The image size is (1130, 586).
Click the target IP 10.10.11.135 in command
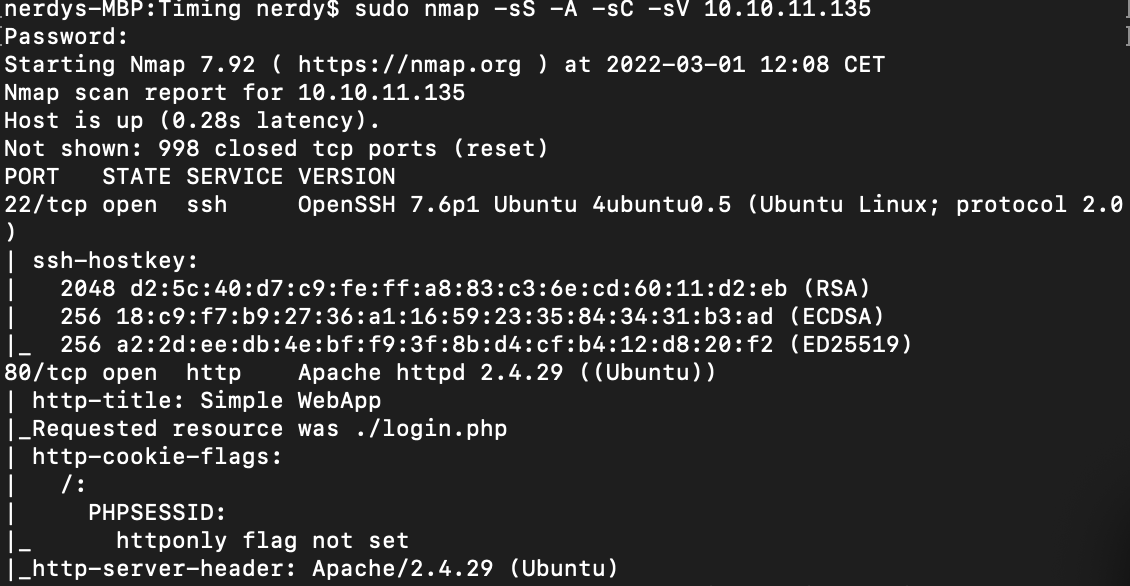point(787,9)
